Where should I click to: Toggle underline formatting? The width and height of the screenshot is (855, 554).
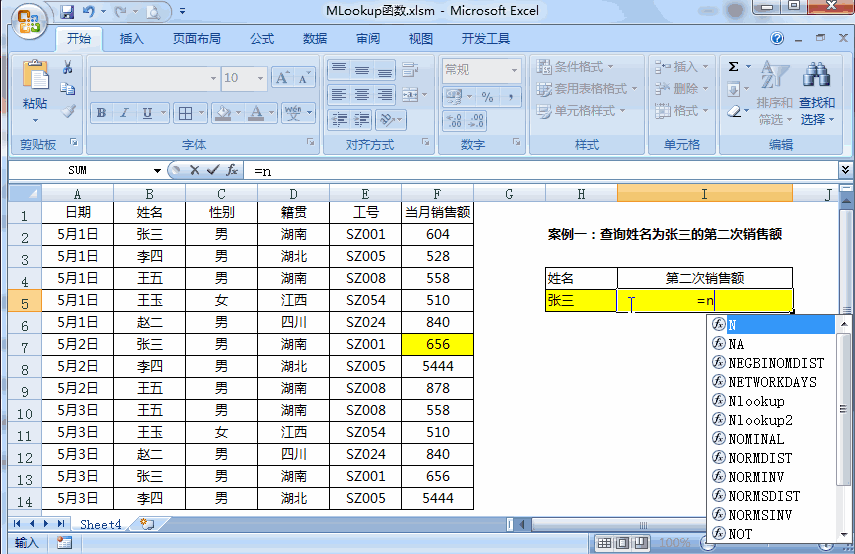[147, 113]
